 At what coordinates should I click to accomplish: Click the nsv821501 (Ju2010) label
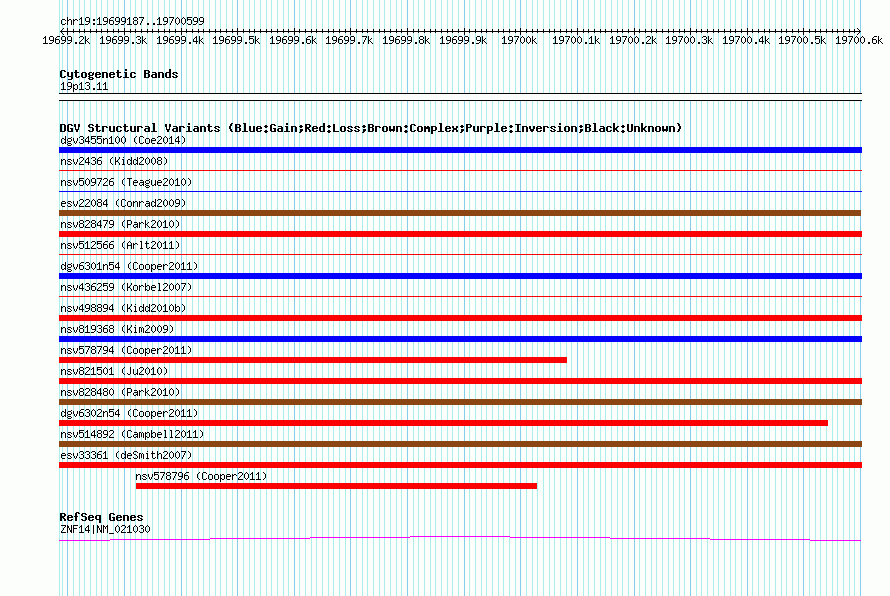point(114,371)
